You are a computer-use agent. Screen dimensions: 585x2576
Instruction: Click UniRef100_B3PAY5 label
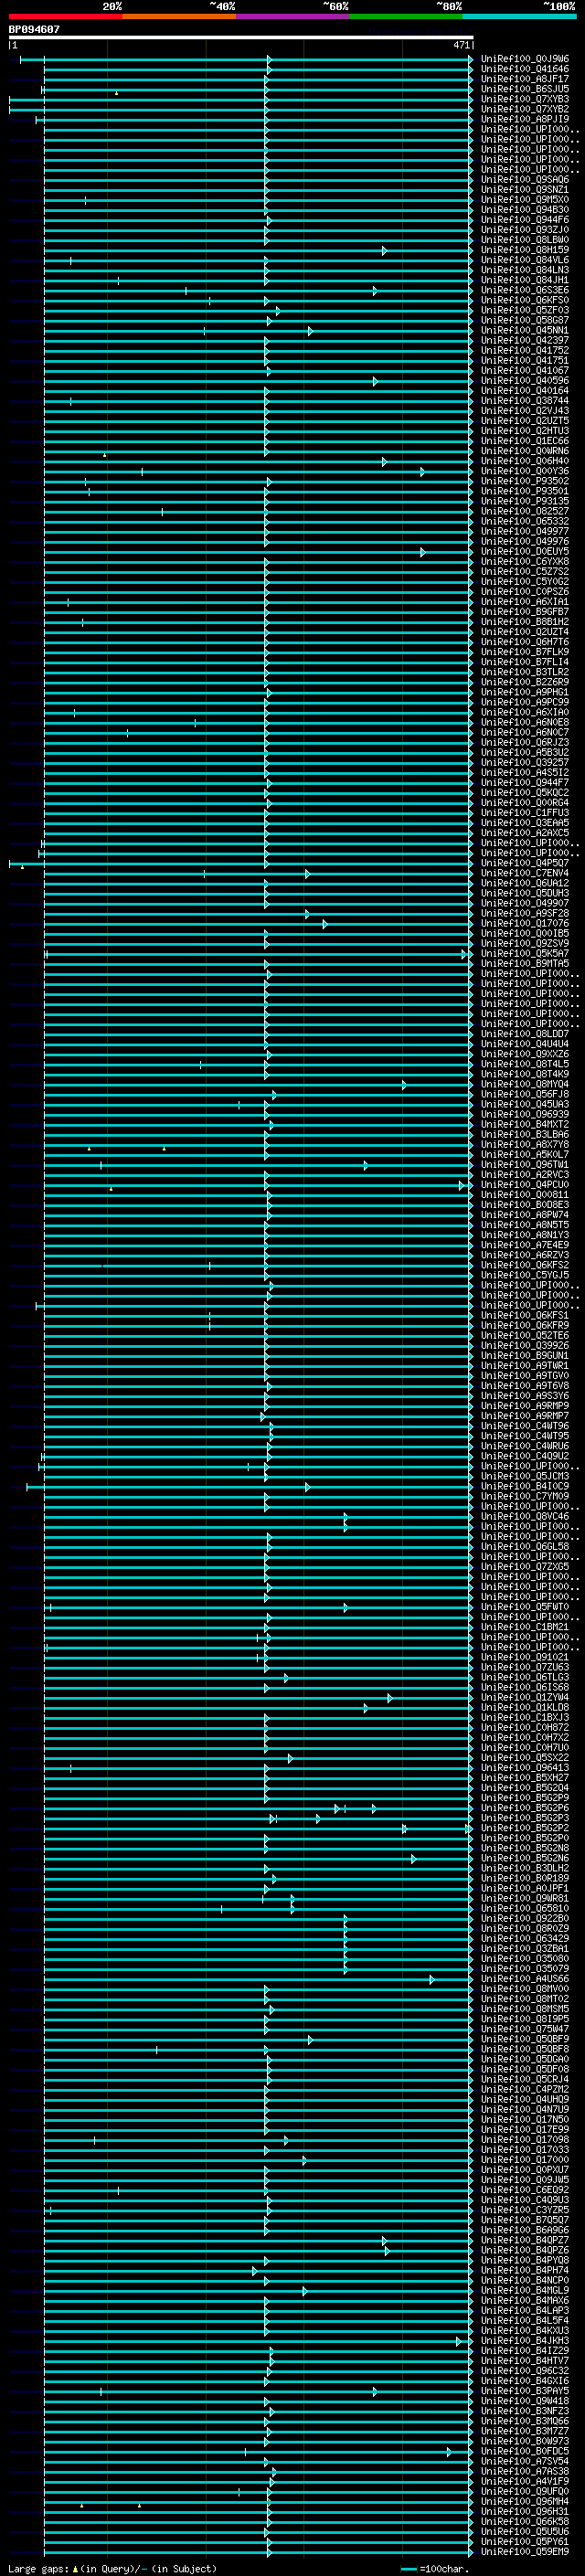tap(525, 2391)
